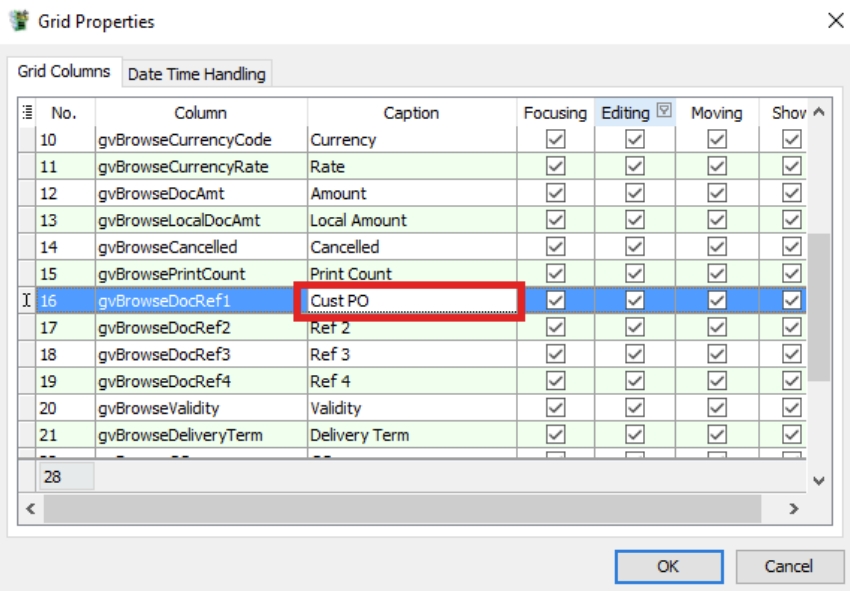Uncheck Editing for gvBrowseDocAmt row
850x591 pixels.
pyautogui.click(x=634, y=194)
